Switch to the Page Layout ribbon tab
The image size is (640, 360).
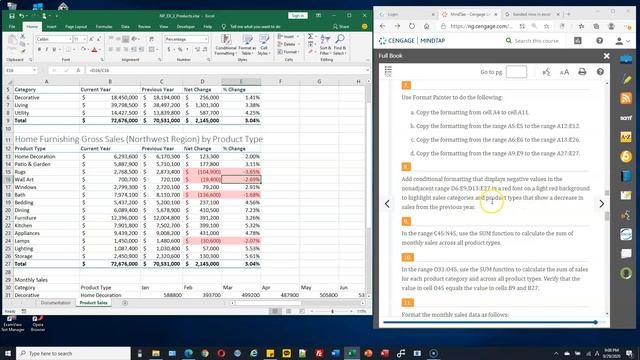pos(76,27)
